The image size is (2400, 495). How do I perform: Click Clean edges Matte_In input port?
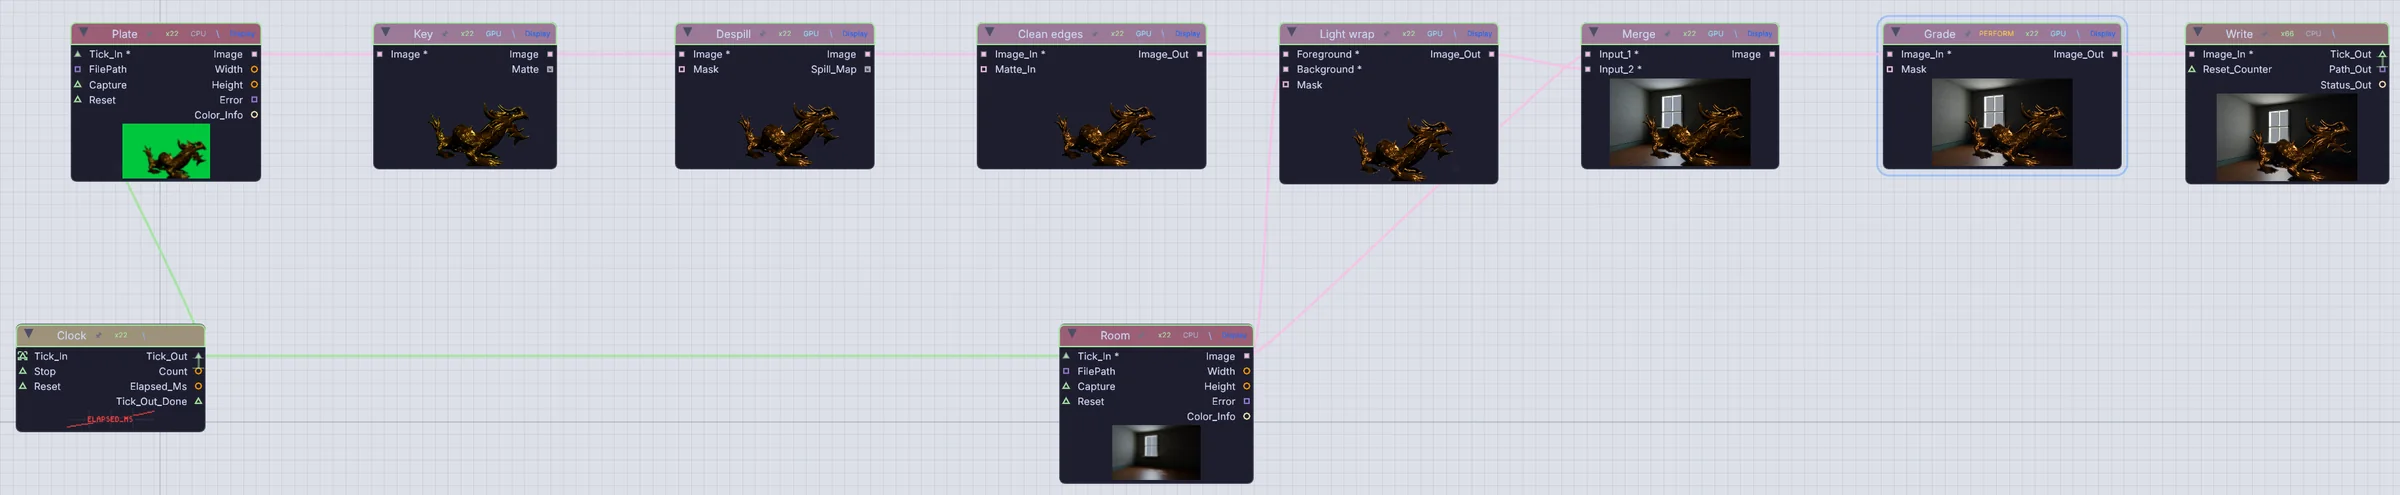pos(984,69)
